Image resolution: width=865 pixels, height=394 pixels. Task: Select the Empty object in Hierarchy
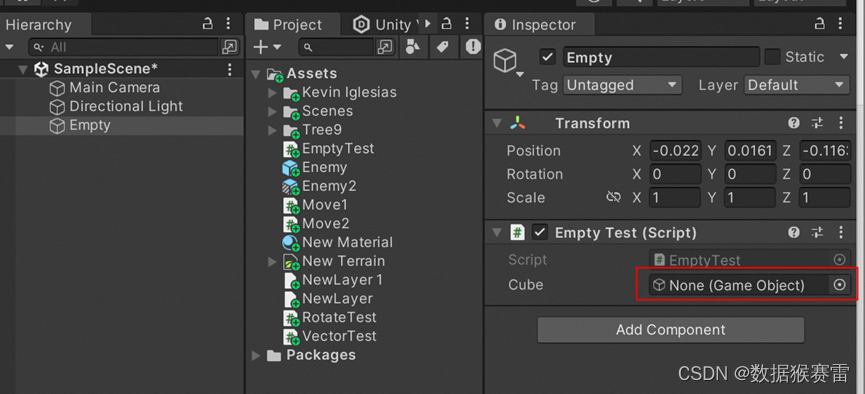(x=89, y=125)
